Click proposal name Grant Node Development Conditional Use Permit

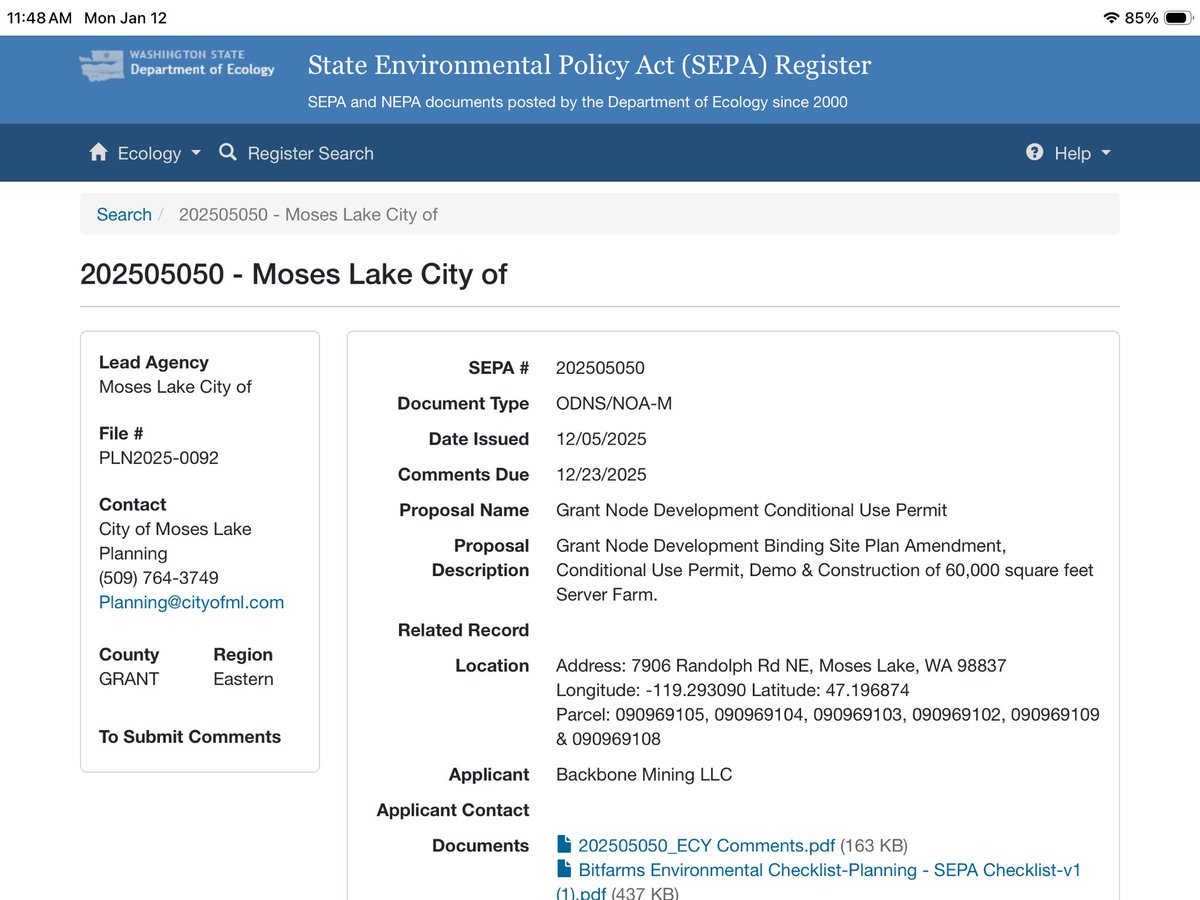click(751, 510)
